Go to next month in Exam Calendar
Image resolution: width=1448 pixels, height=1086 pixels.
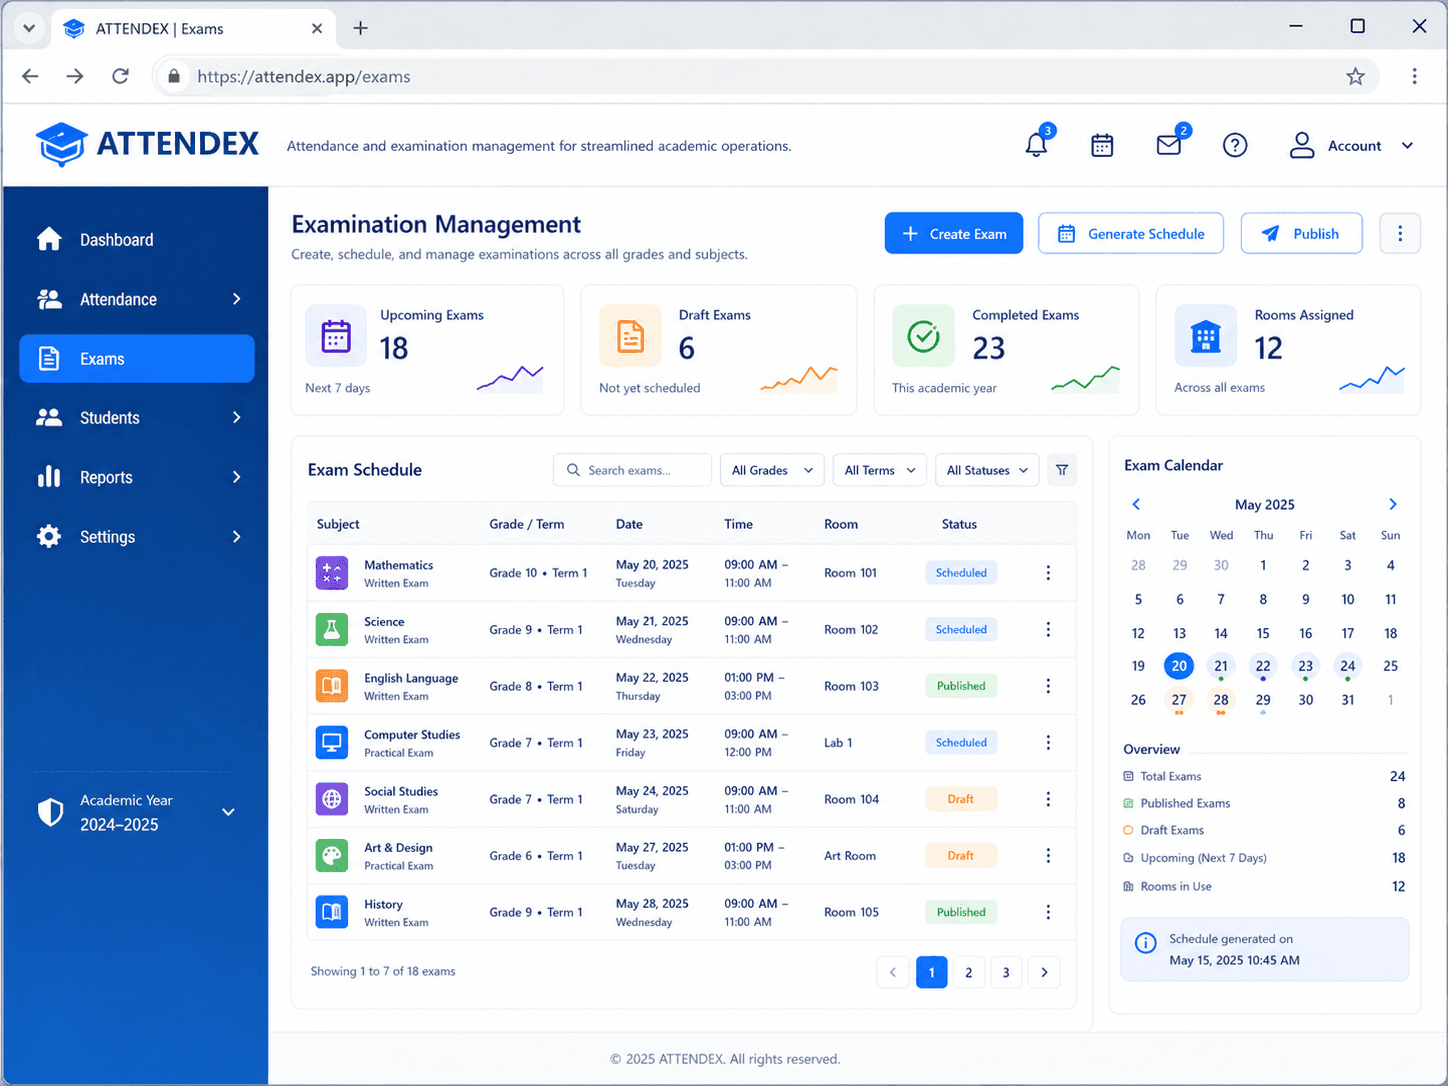[x=1392, y=504]
